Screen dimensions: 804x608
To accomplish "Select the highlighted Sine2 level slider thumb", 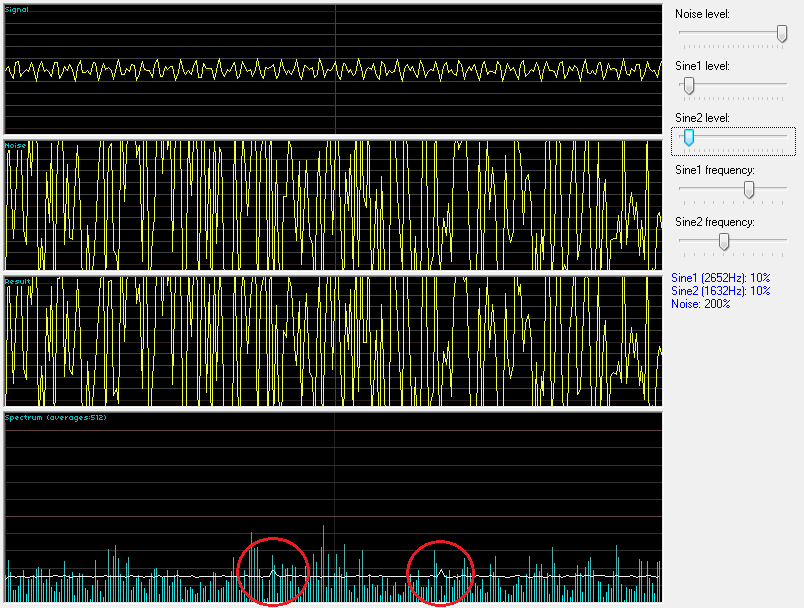I will tap(688, 137).
